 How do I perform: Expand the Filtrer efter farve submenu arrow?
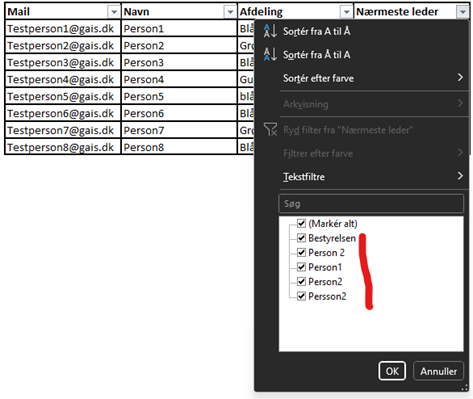tap(460, 153)
